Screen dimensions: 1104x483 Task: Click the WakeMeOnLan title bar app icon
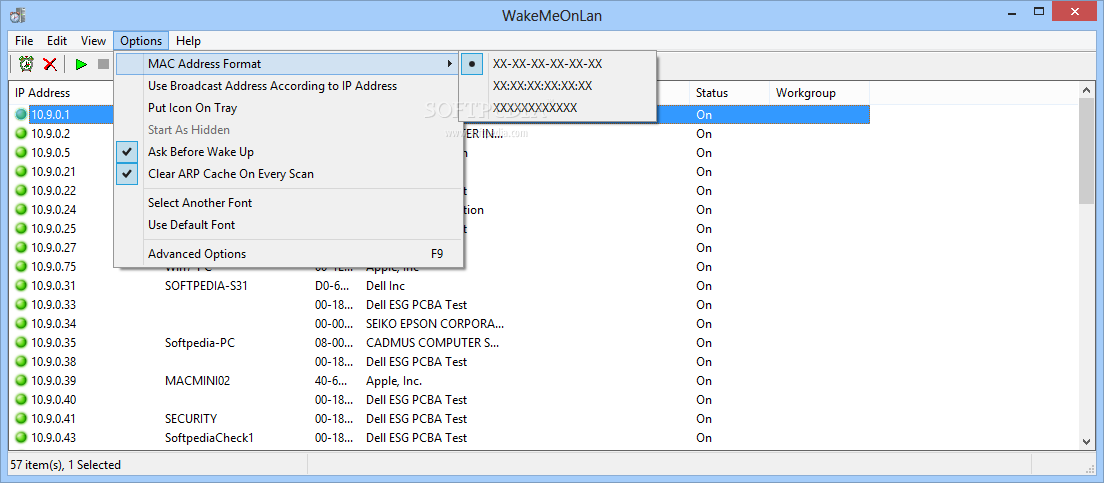(x=18, y=14)
